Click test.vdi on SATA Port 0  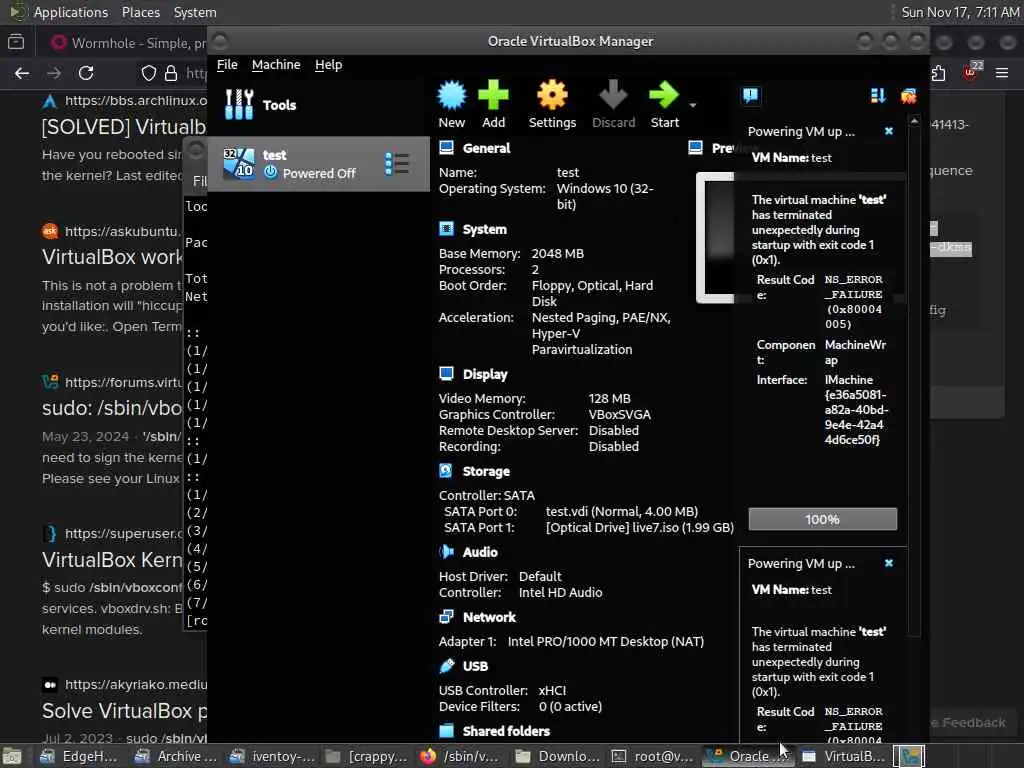622,511
